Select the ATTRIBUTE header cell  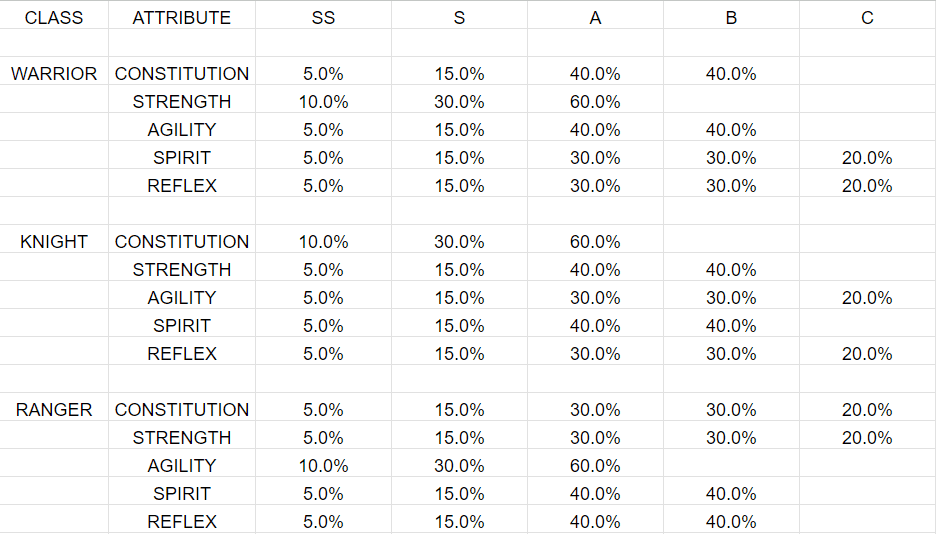pyautogui.click(x=181, y=17)
